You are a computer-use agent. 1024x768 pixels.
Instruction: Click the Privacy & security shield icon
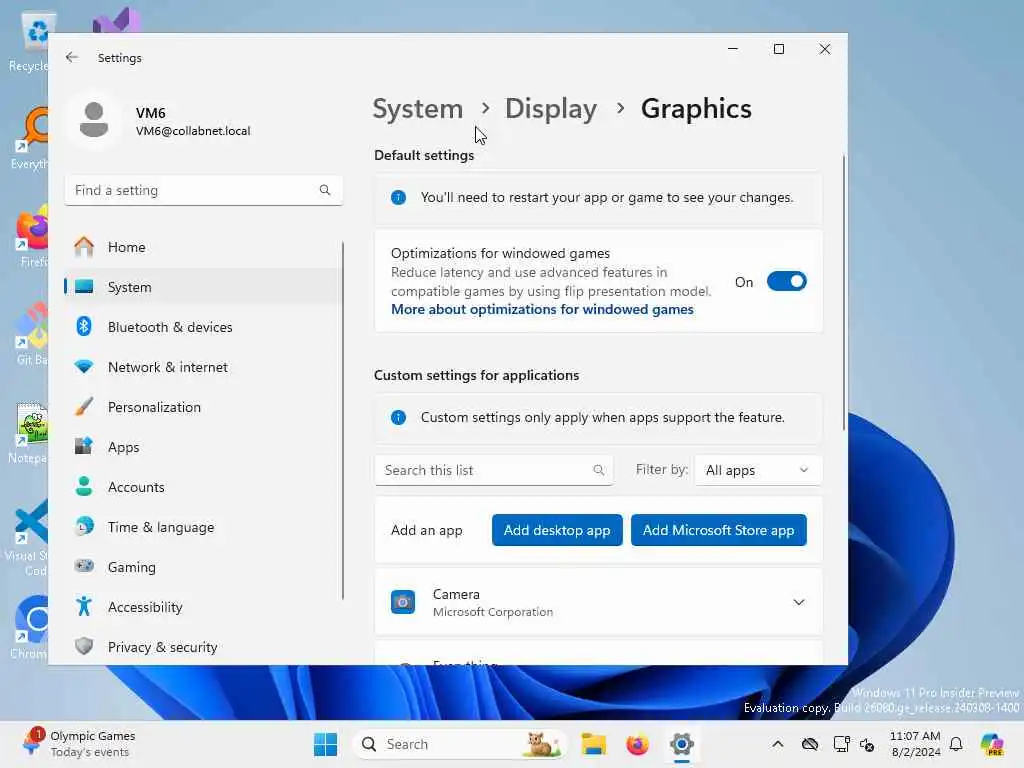[x=84, y=647]
